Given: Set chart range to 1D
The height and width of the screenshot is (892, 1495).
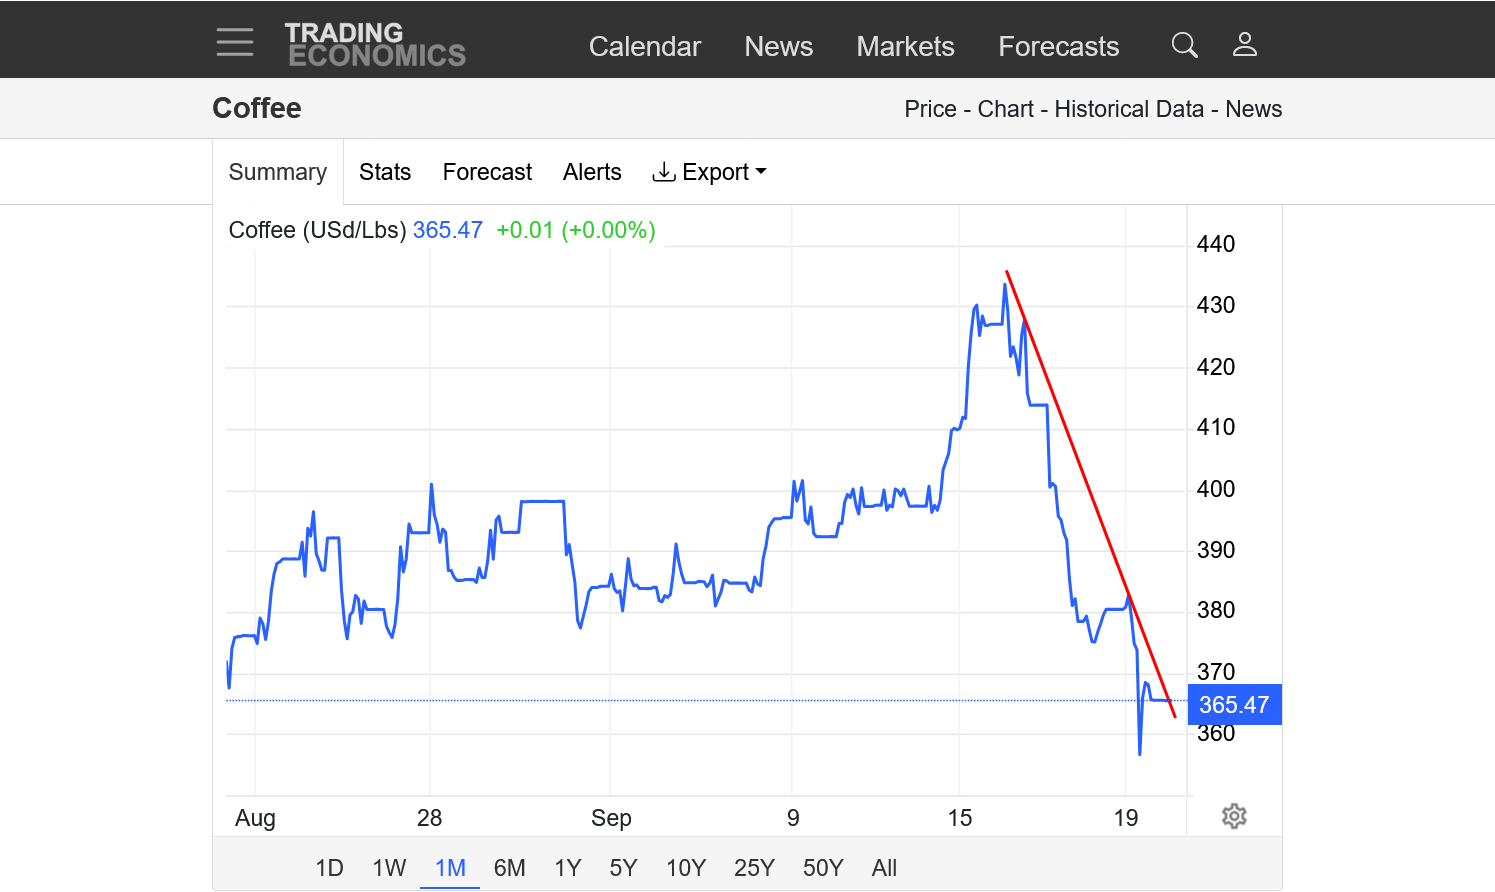Looking at the screenshot, I should click(329, 868).
